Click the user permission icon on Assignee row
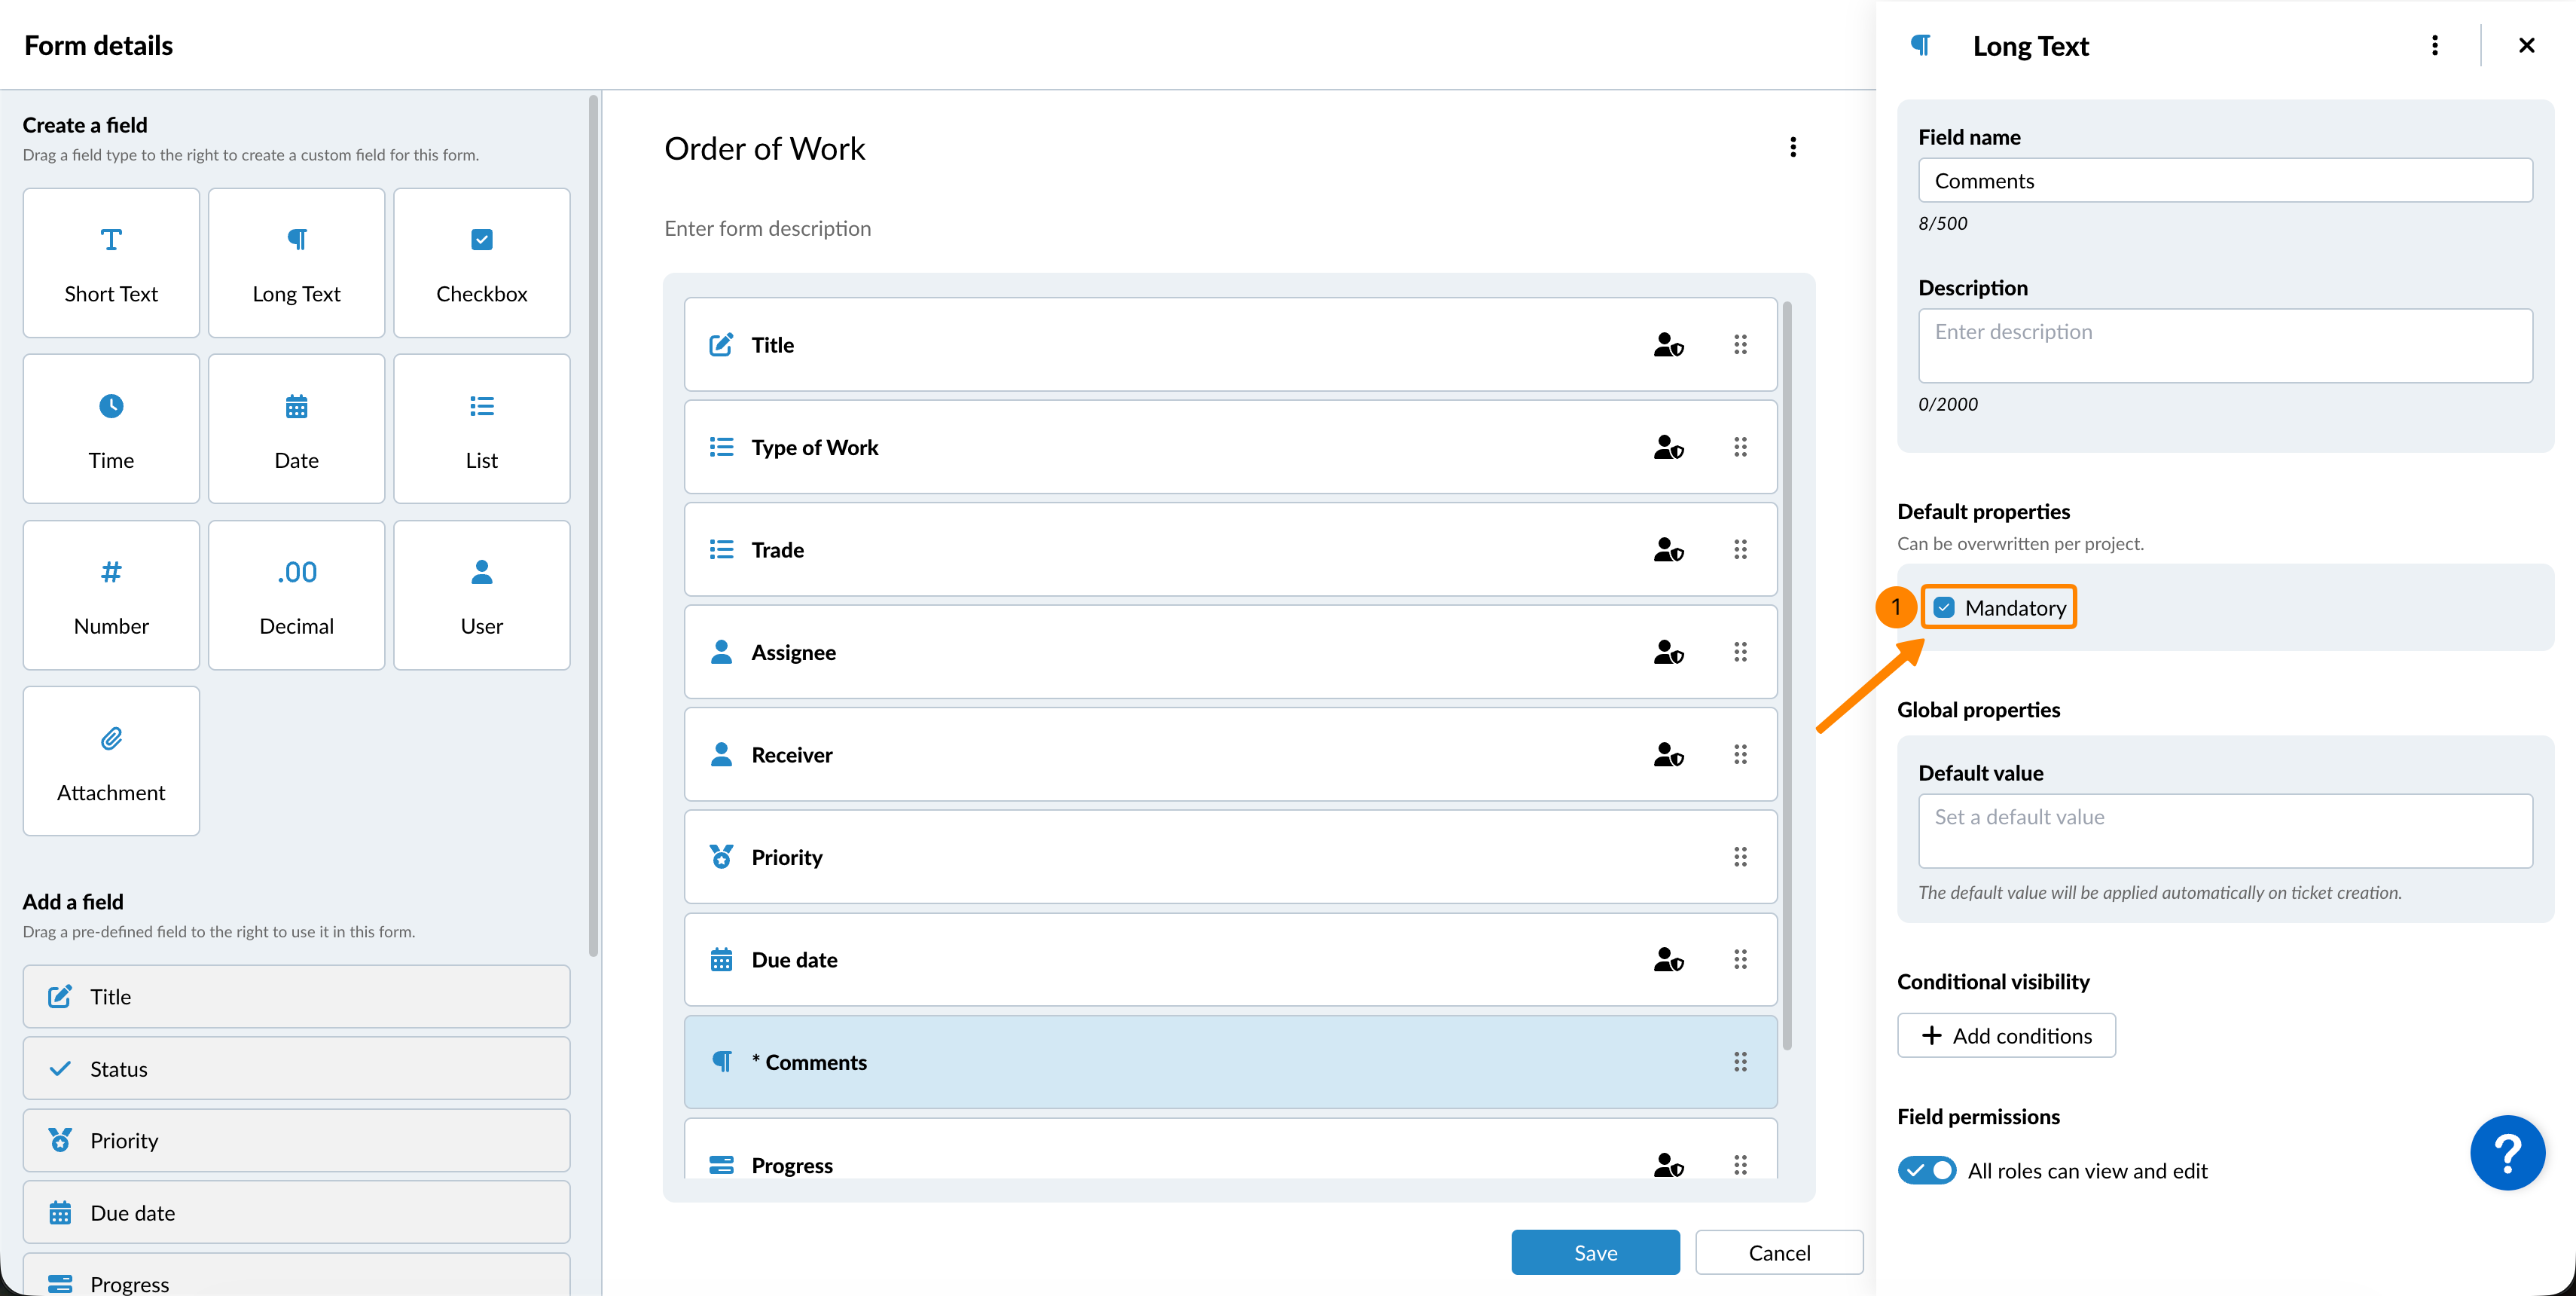The height and width of the screenshot is (1296, 2576). [x=1668, y=652]
